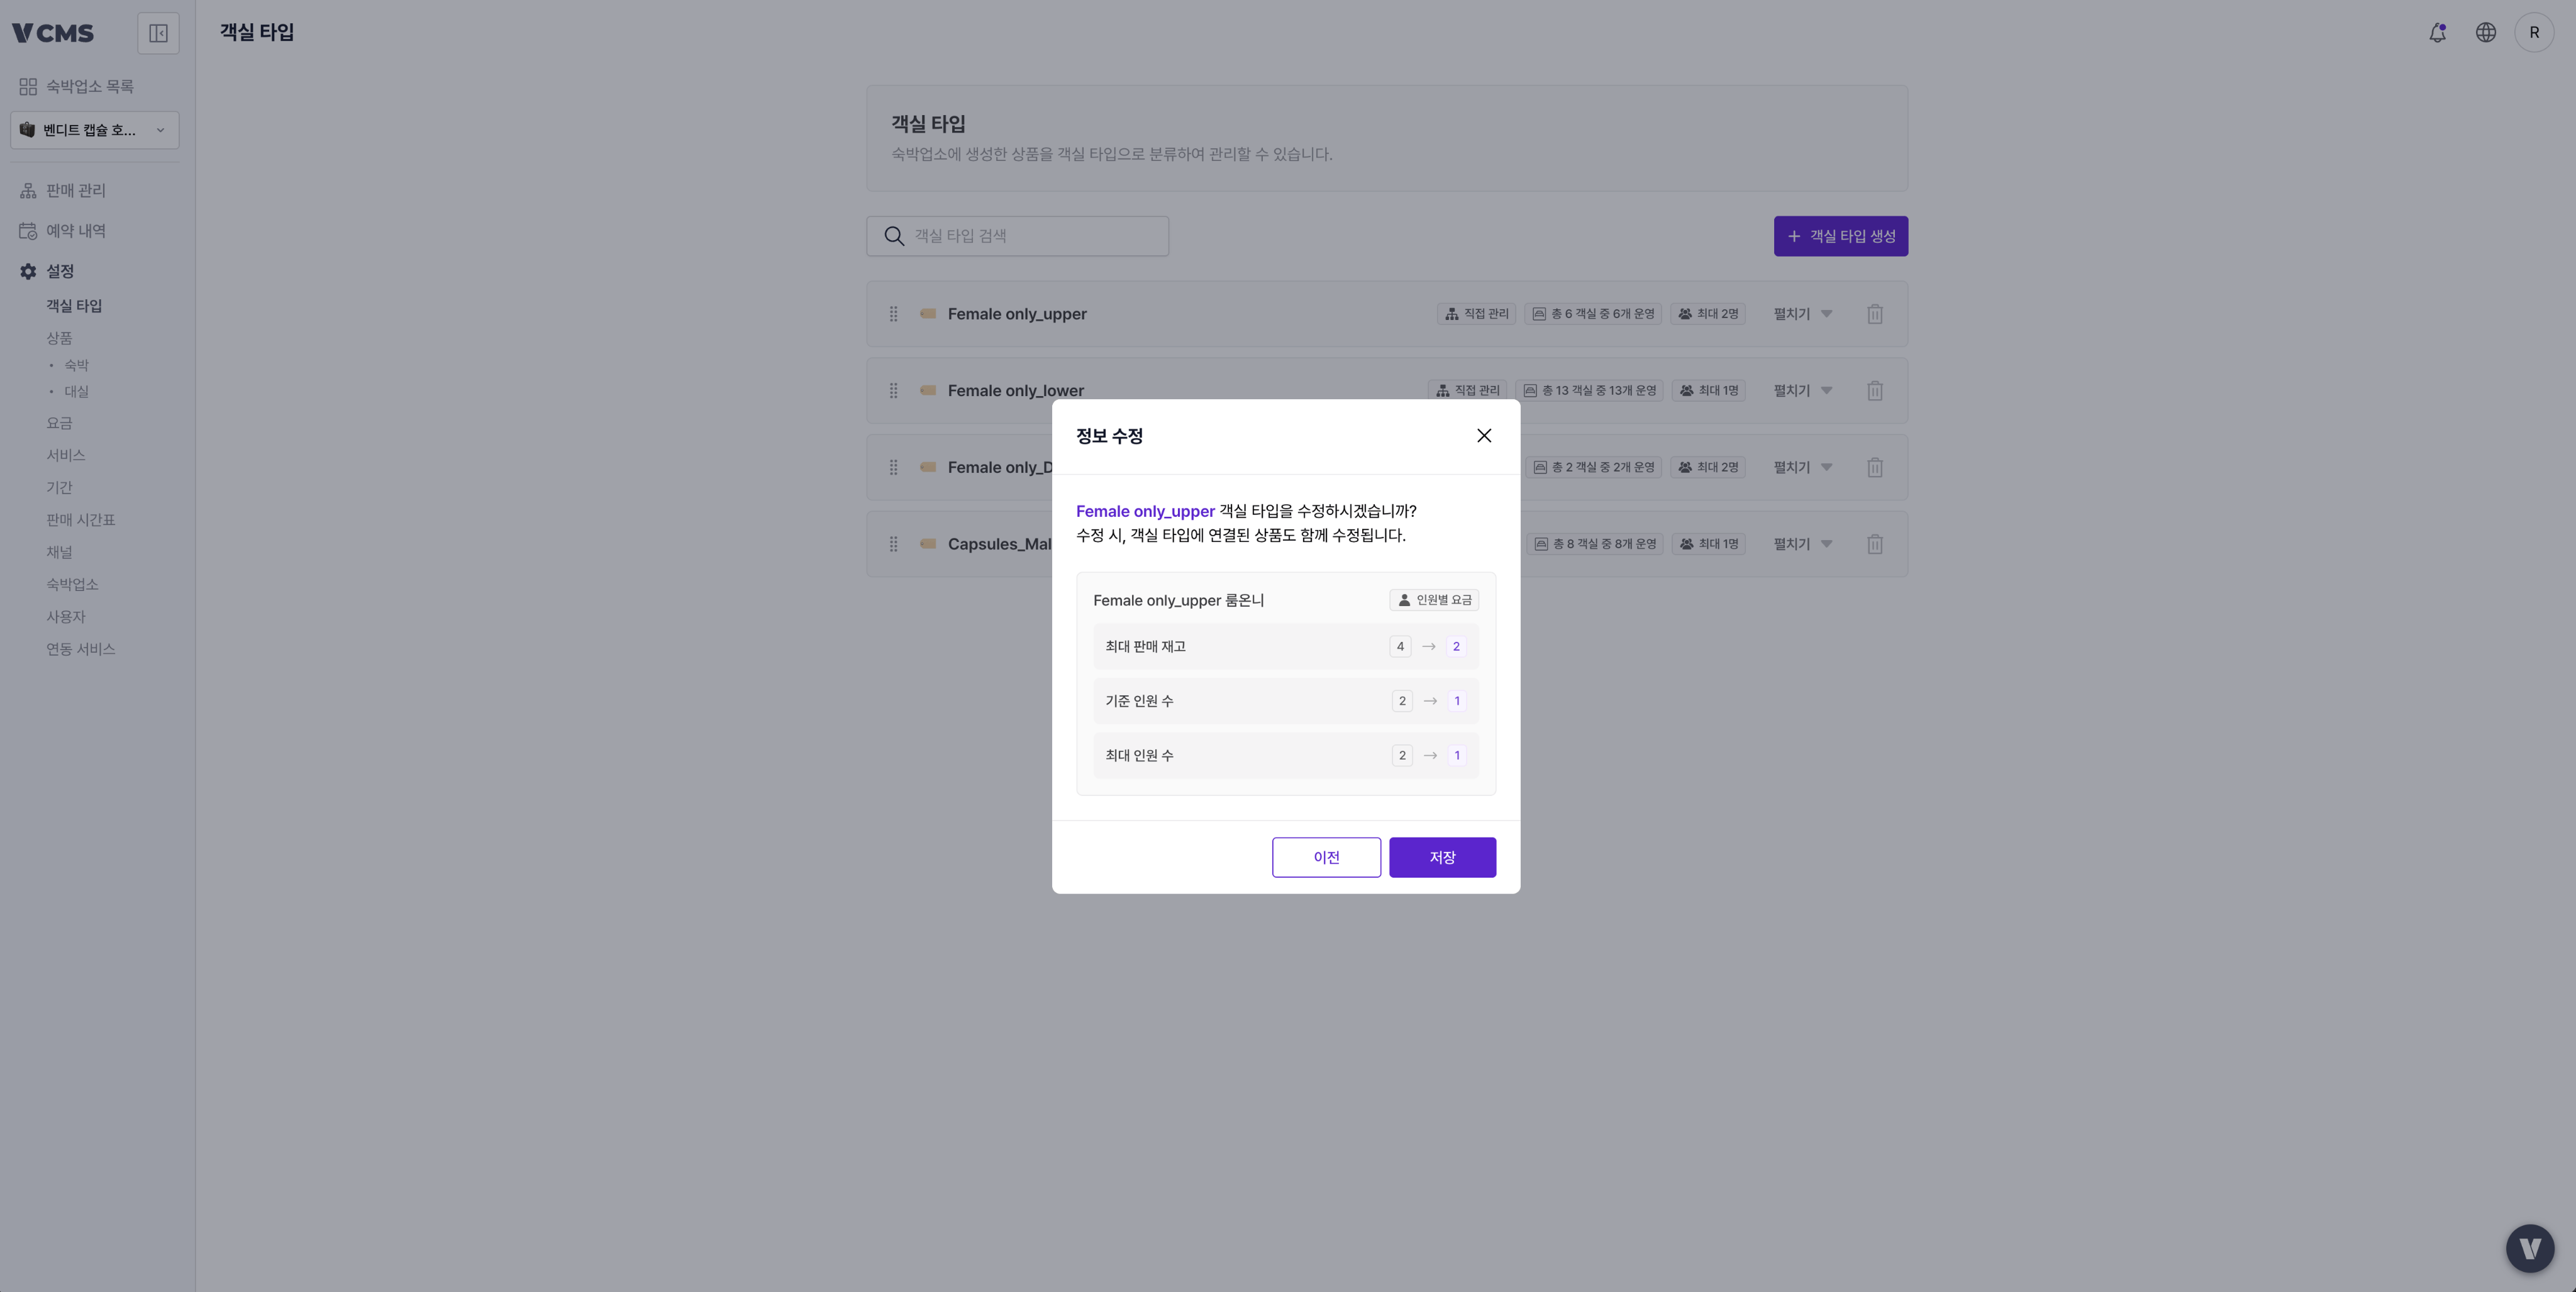Open the 벤디트 캡슐 호 property dropdown

[95, 130]
